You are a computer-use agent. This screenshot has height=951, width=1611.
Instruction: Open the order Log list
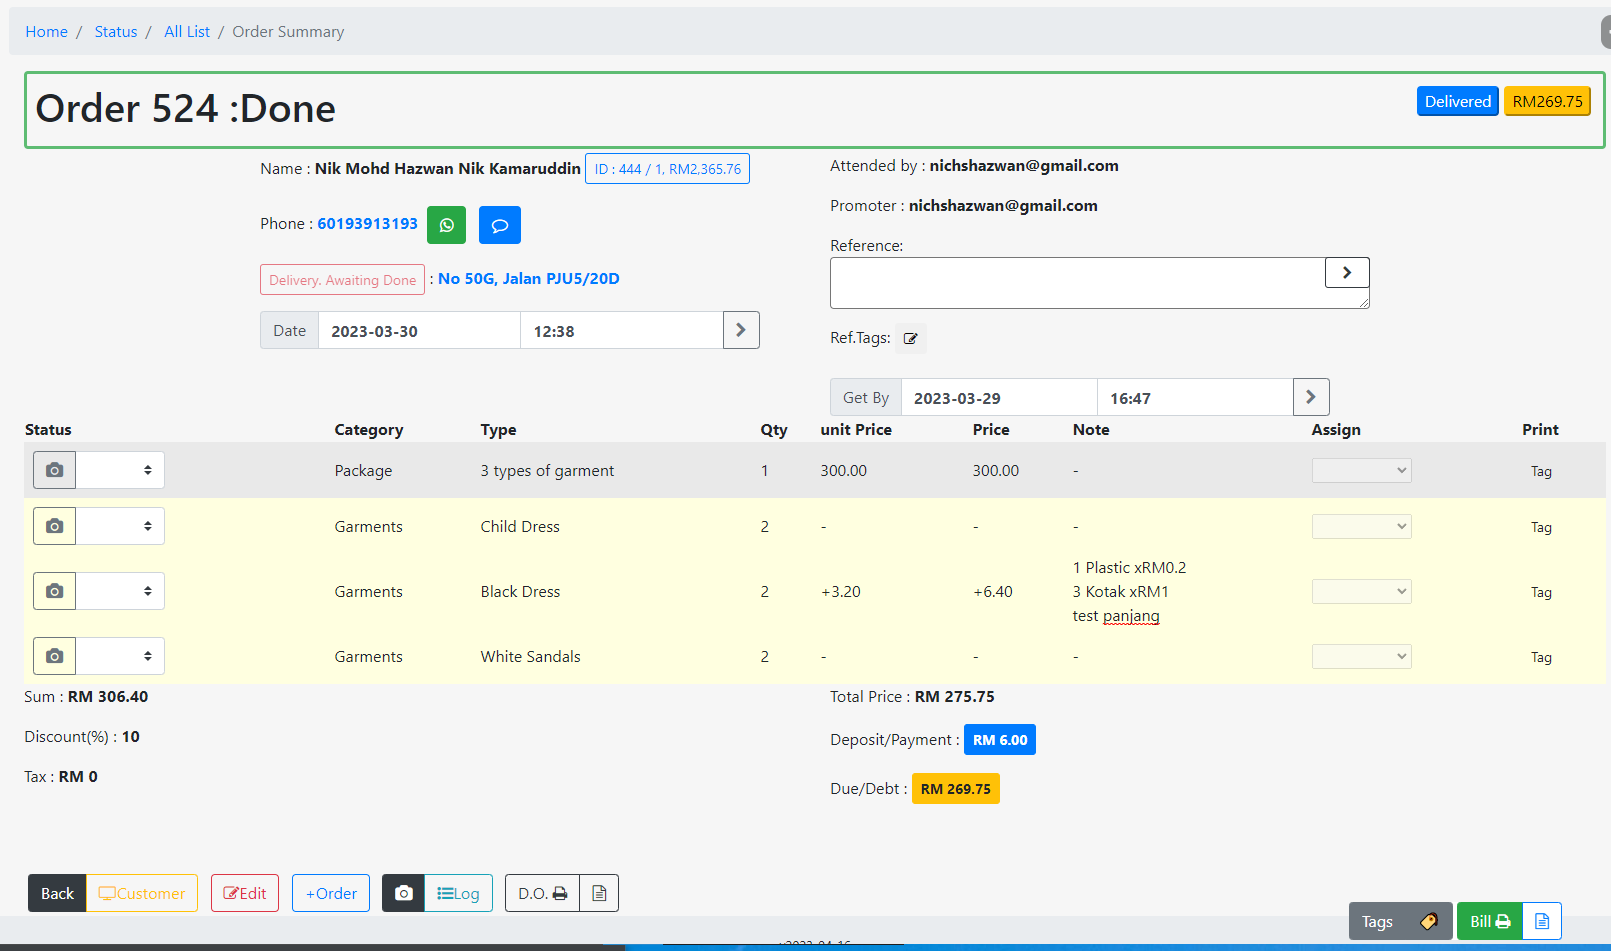(x=459, y=893)
